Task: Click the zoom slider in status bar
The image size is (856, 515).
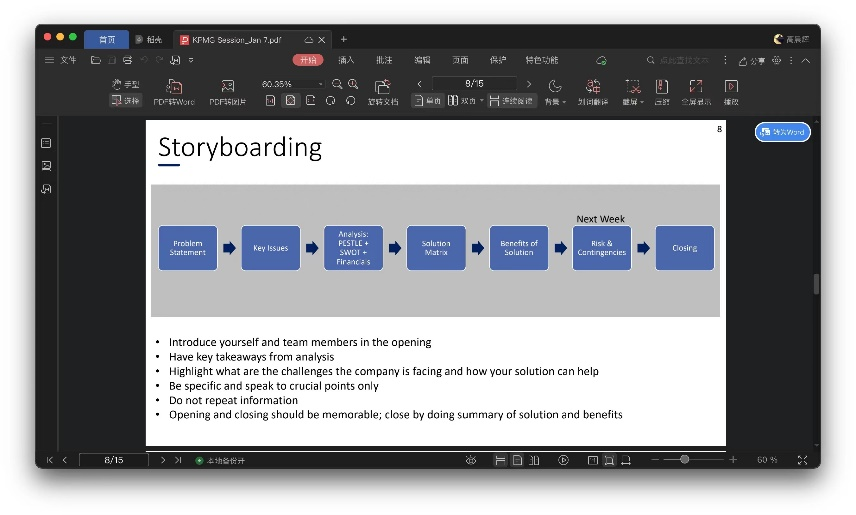Action: coord(684,460)
